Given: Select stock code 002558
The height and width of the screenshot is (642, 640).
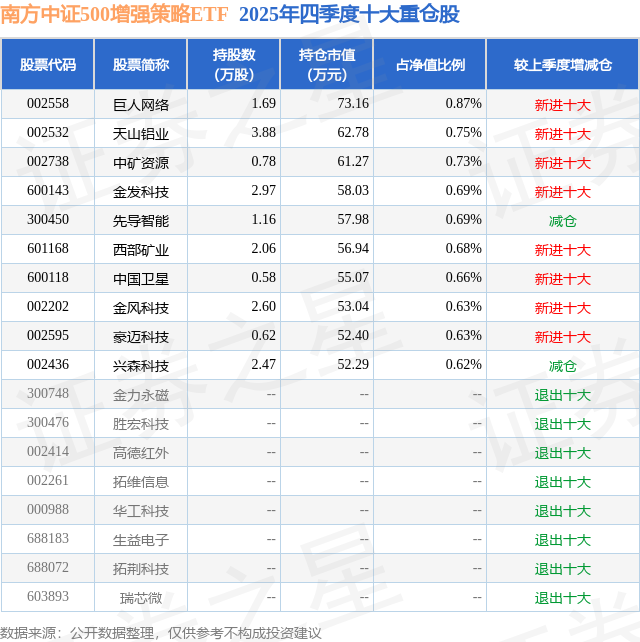Looking at the screenshot, I should click(x=48, y=104).
